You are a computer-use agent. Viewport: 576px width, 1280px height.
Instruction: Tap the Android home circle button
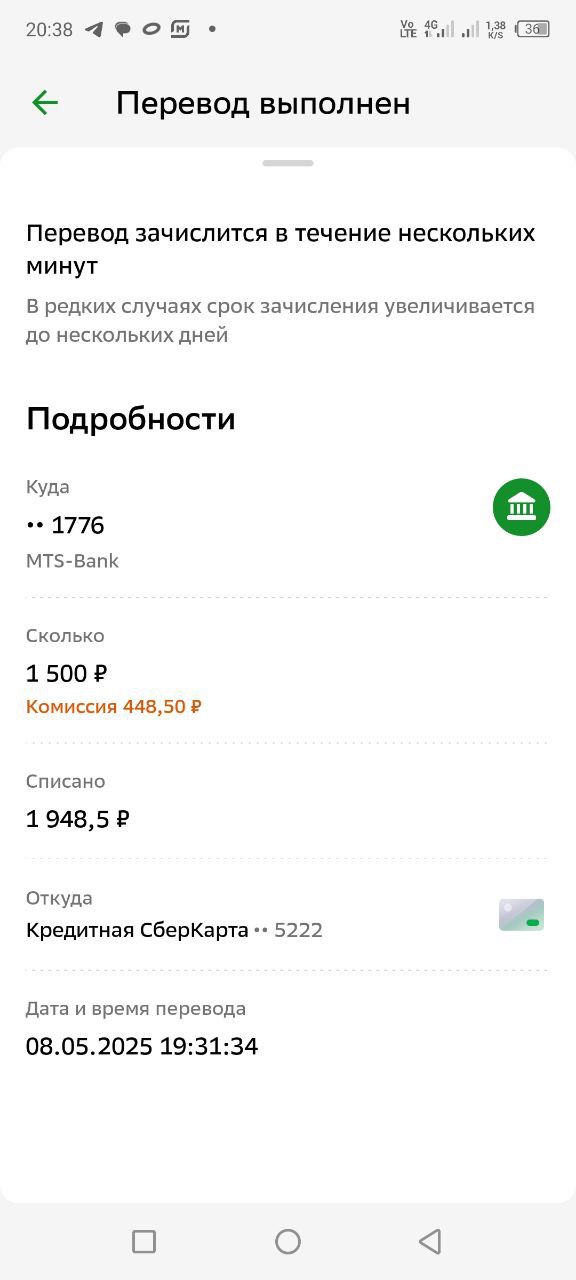click(x=288, y=1241)
